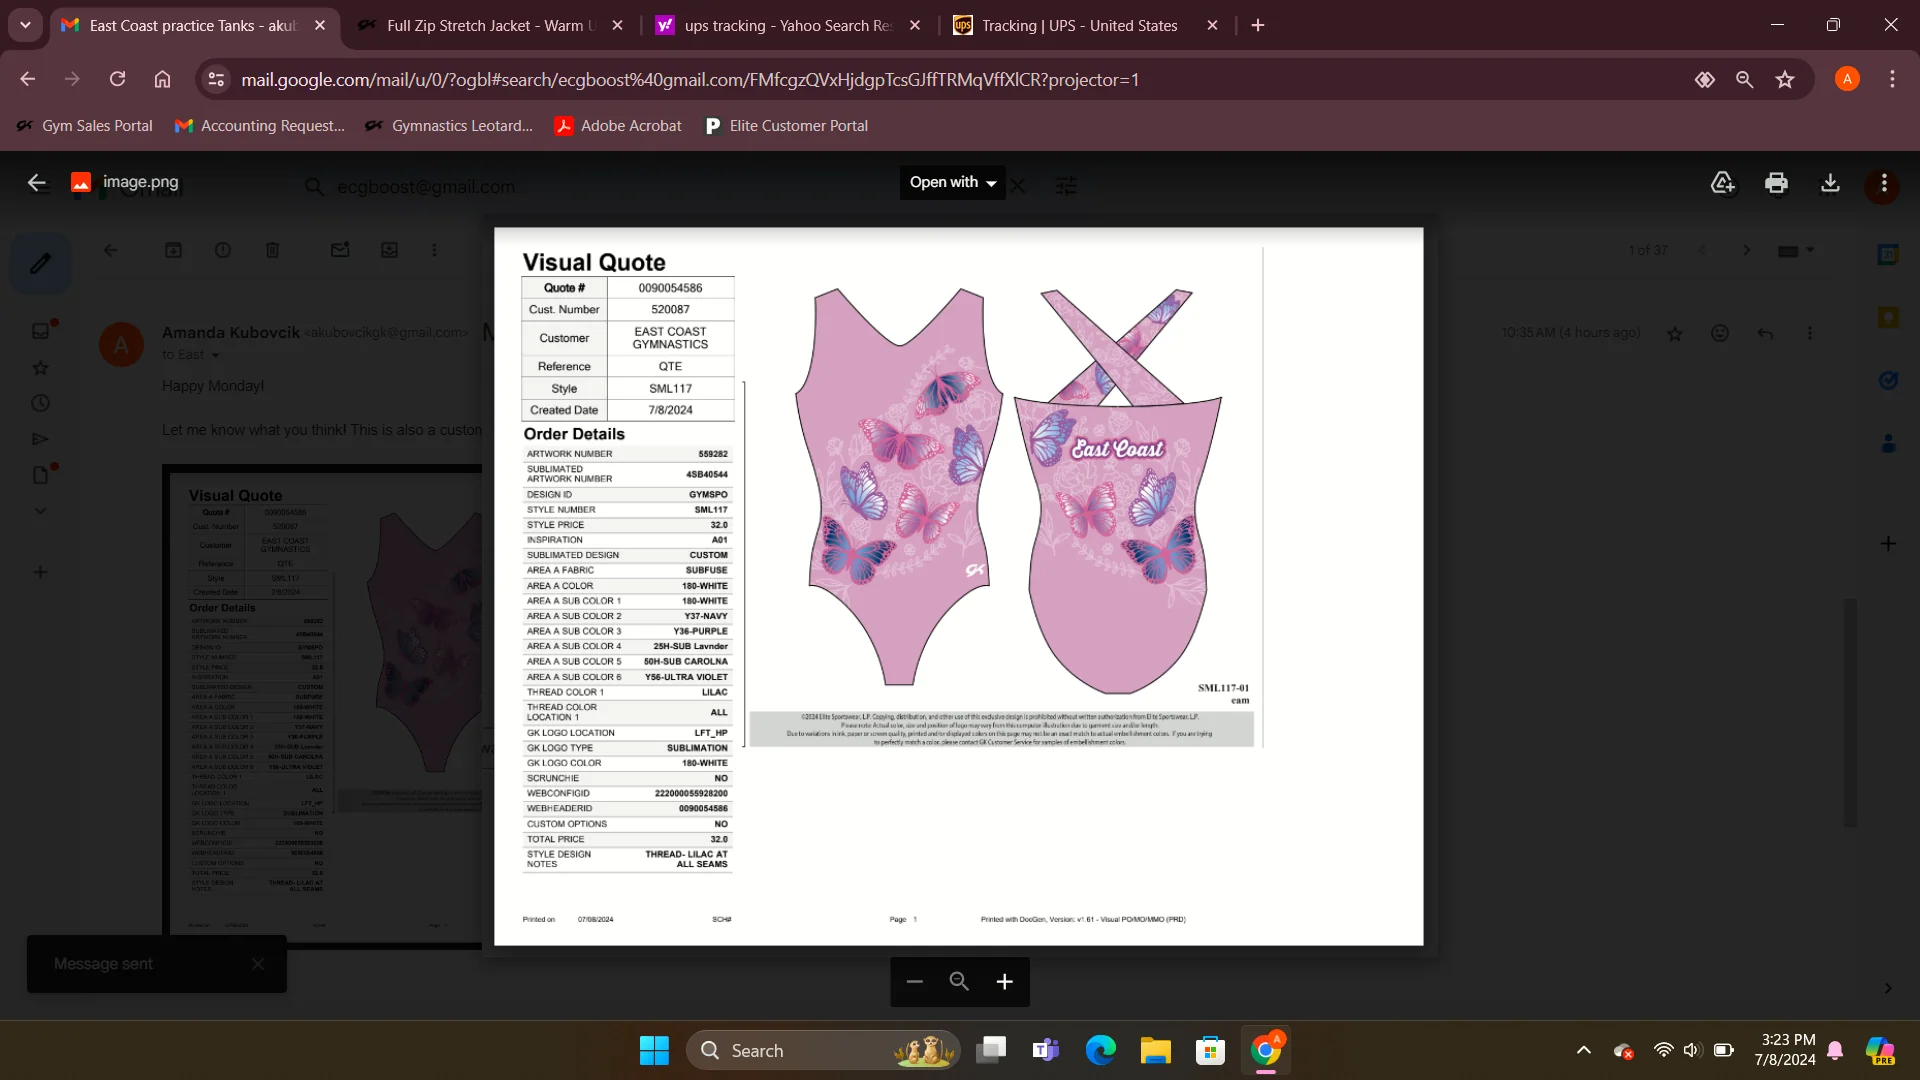Open Gymnastics Leotard bookmark
This screenshot has height=1080, width=1920.
click(x=449, y=126)
